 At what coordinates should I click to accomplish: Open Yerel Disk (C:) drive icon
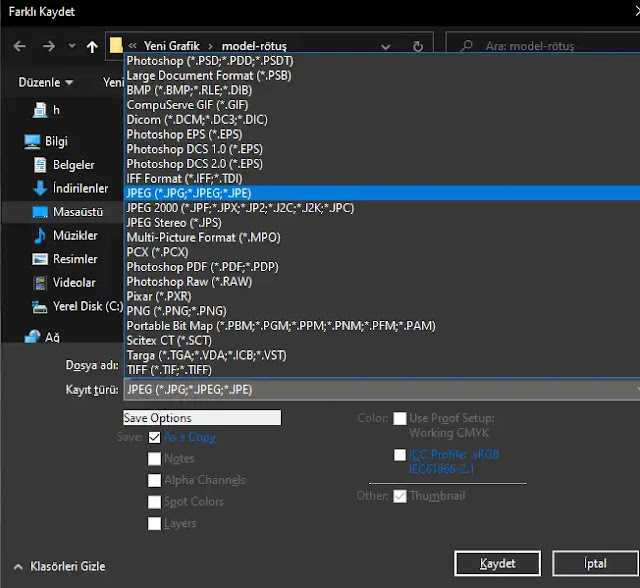pos(40,306)
